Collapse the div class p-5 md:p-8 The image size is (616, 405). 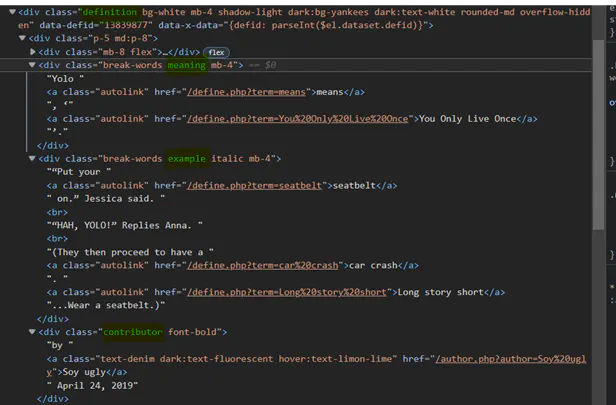[x=22, y=38]
